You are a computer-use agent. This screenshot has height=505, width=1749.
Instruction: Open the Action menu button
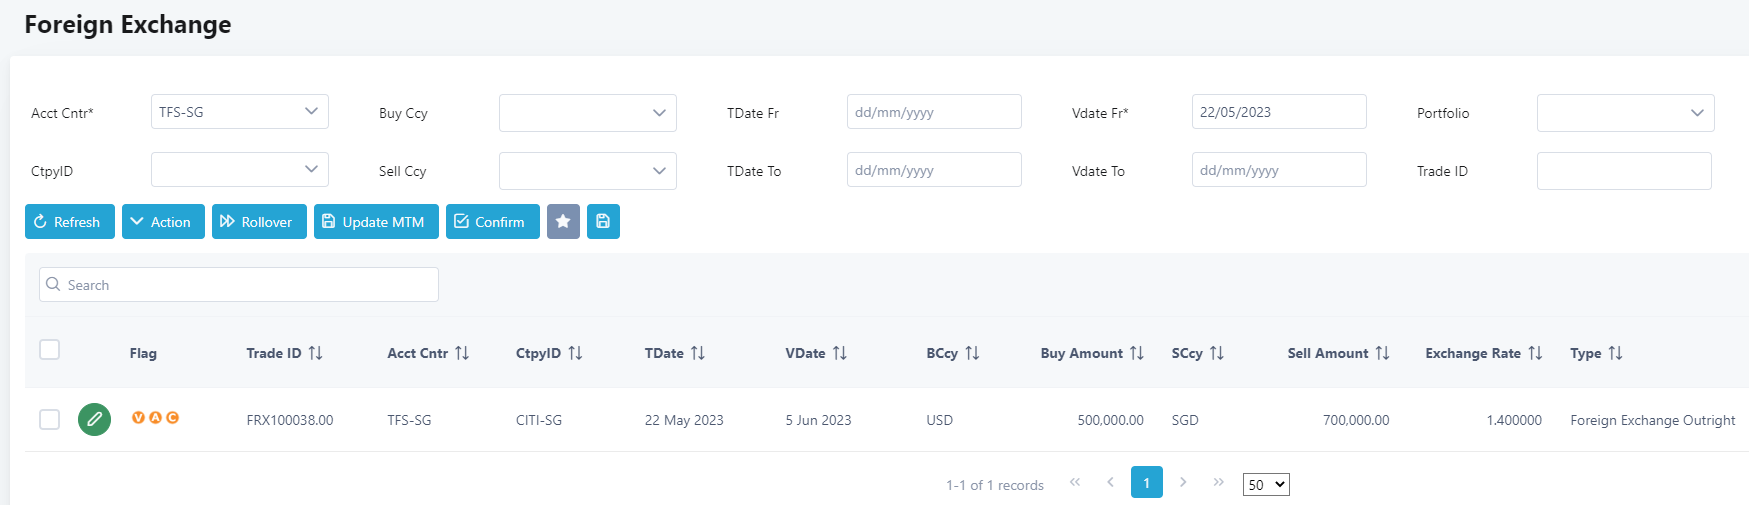[x=163, y=222]
